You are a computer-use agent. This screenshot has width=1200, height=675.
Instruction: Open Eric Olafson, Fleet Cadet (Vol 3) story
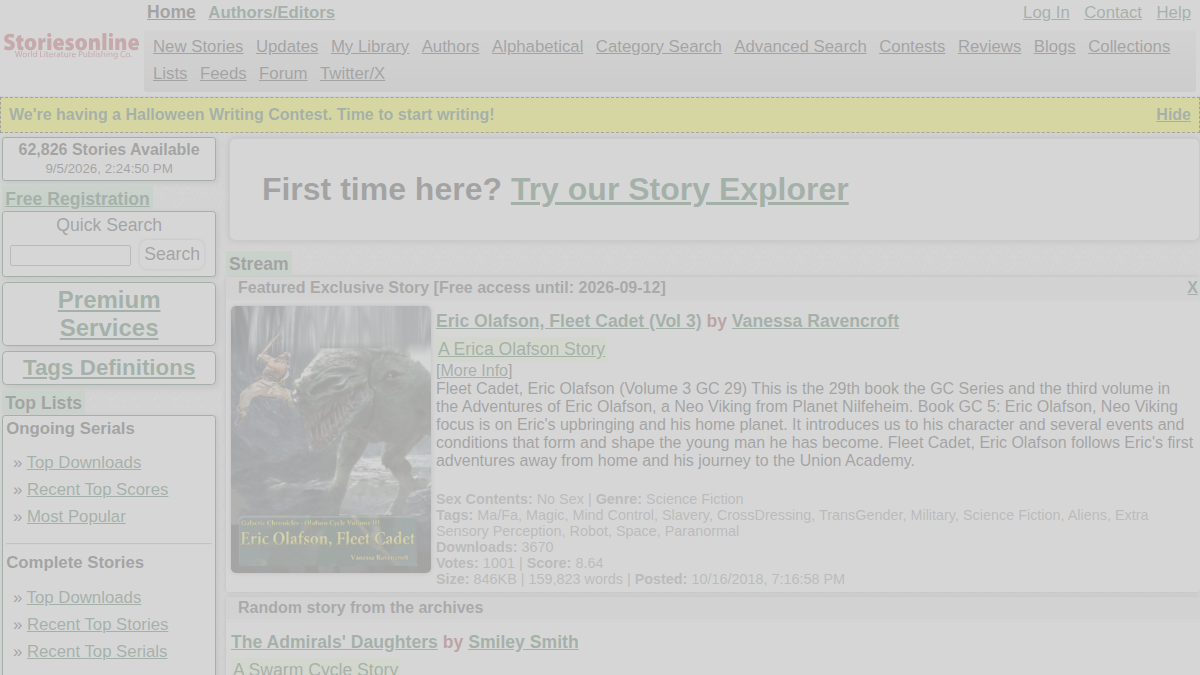(568, 321)
